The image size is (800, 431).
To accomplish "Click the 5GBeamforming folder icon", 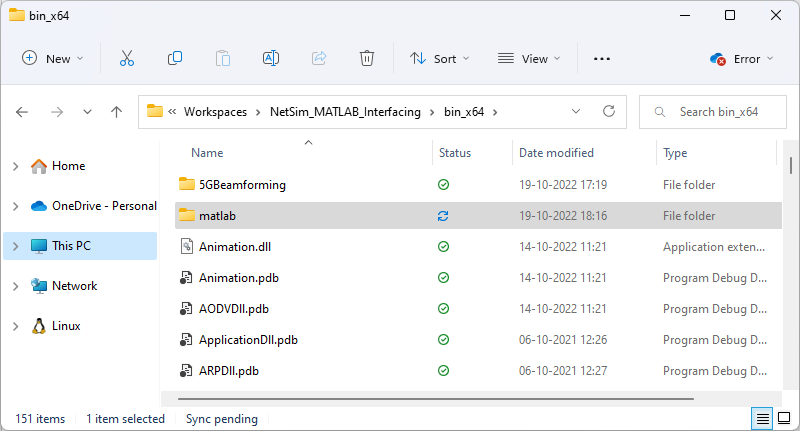I will point(187,184).
